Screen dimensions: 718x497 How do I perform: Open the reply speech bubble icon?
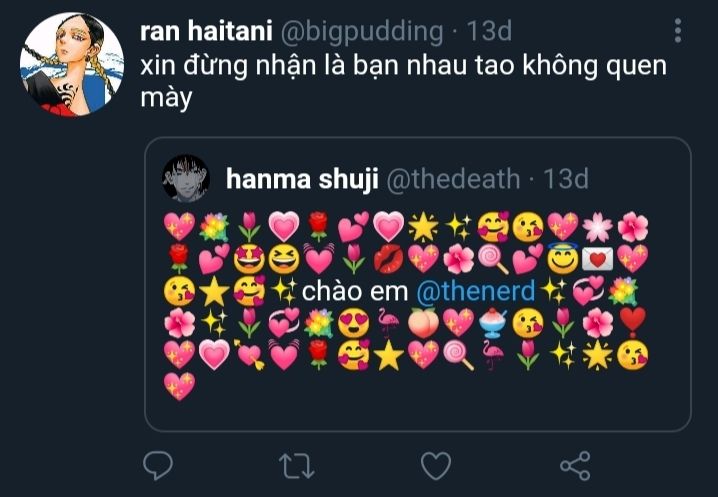(x=158, y=465)
